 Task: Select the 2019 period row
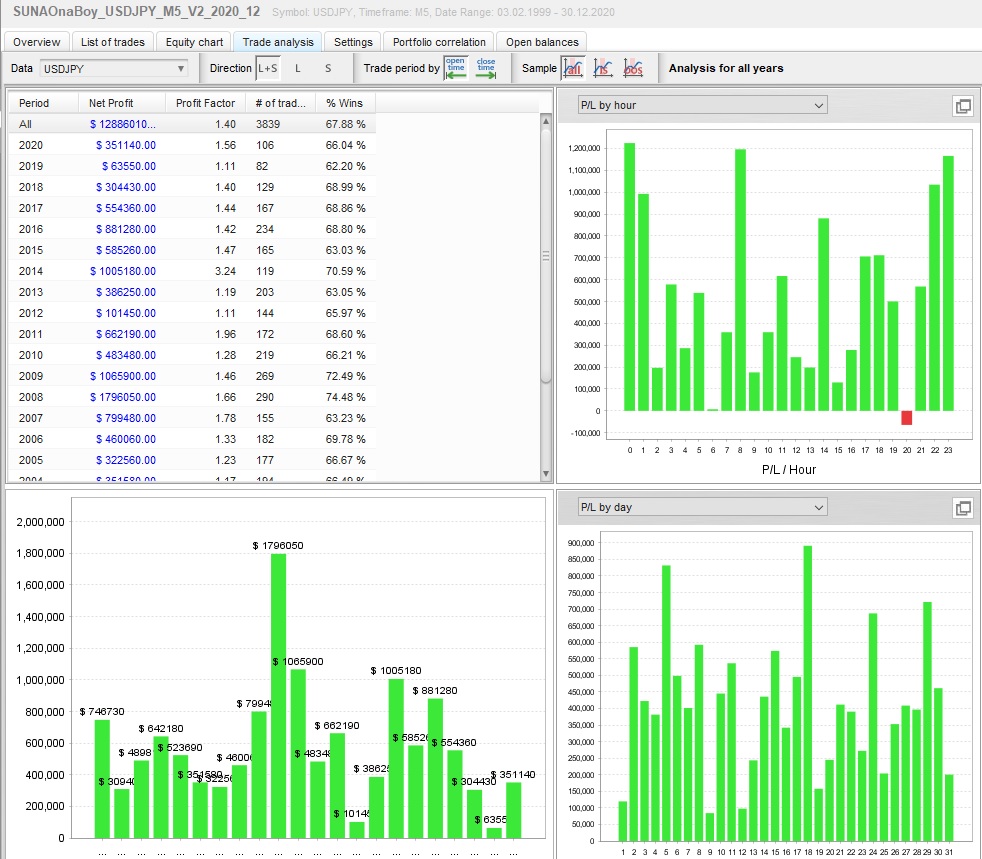(x=192, y=166)
